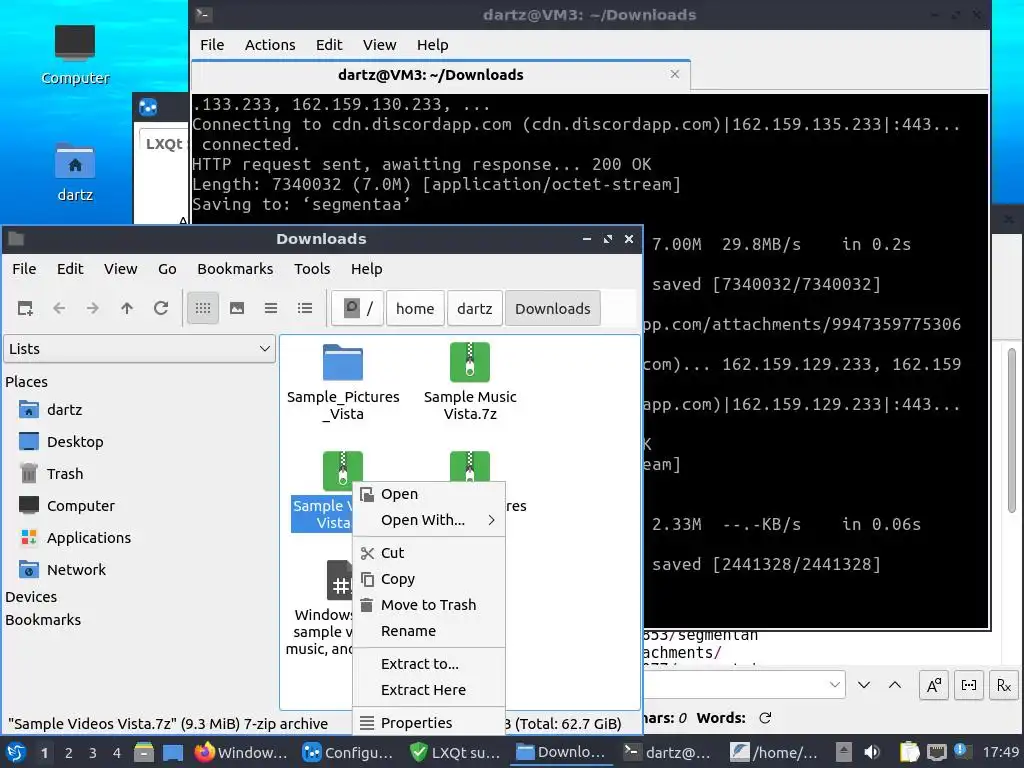Screen dimensions: 1024x768
Task: Click the root path button
Action: pos(357,308)
